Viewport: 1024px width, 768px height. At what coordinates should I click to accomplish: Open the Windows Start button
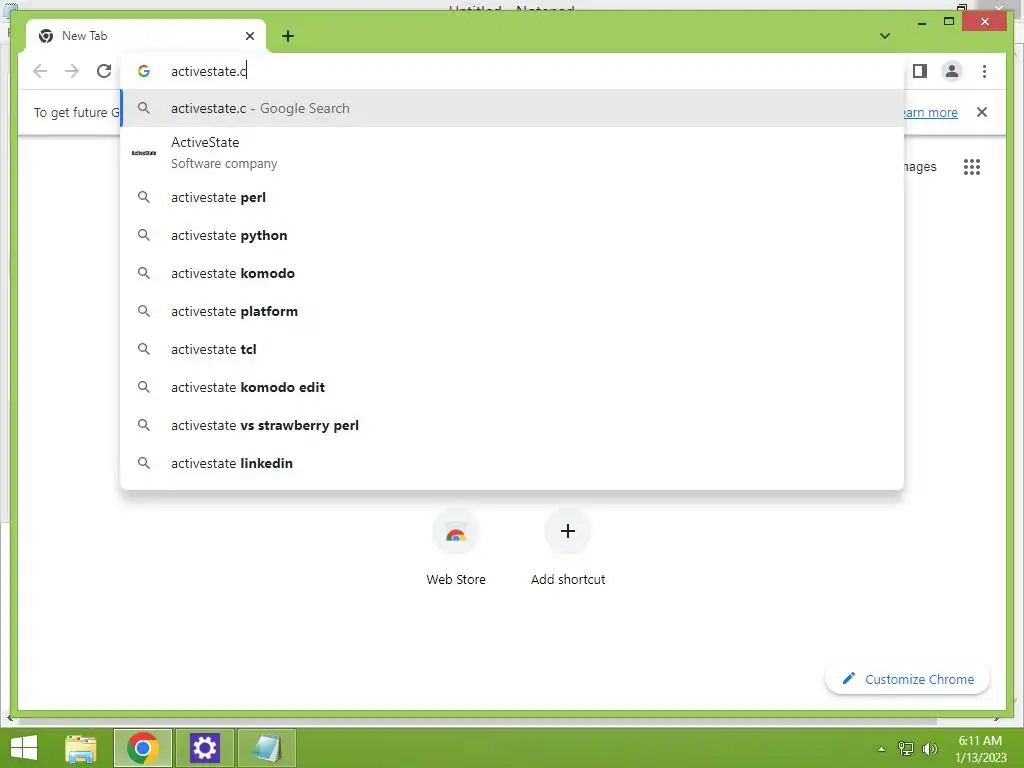tap(24, 748)
